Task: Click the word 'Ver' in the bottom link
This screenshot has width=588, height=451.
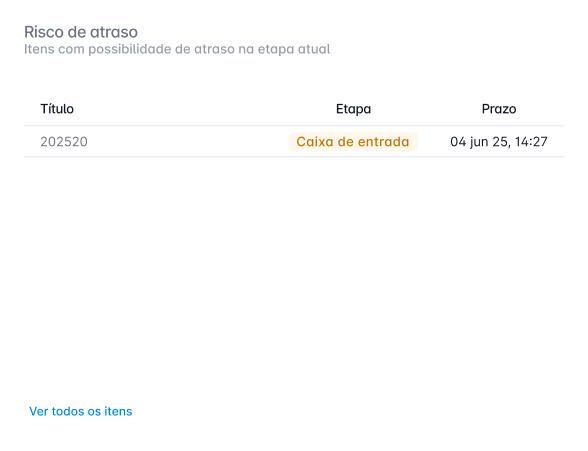Action: pyautogui.click(x=39, y=411)
